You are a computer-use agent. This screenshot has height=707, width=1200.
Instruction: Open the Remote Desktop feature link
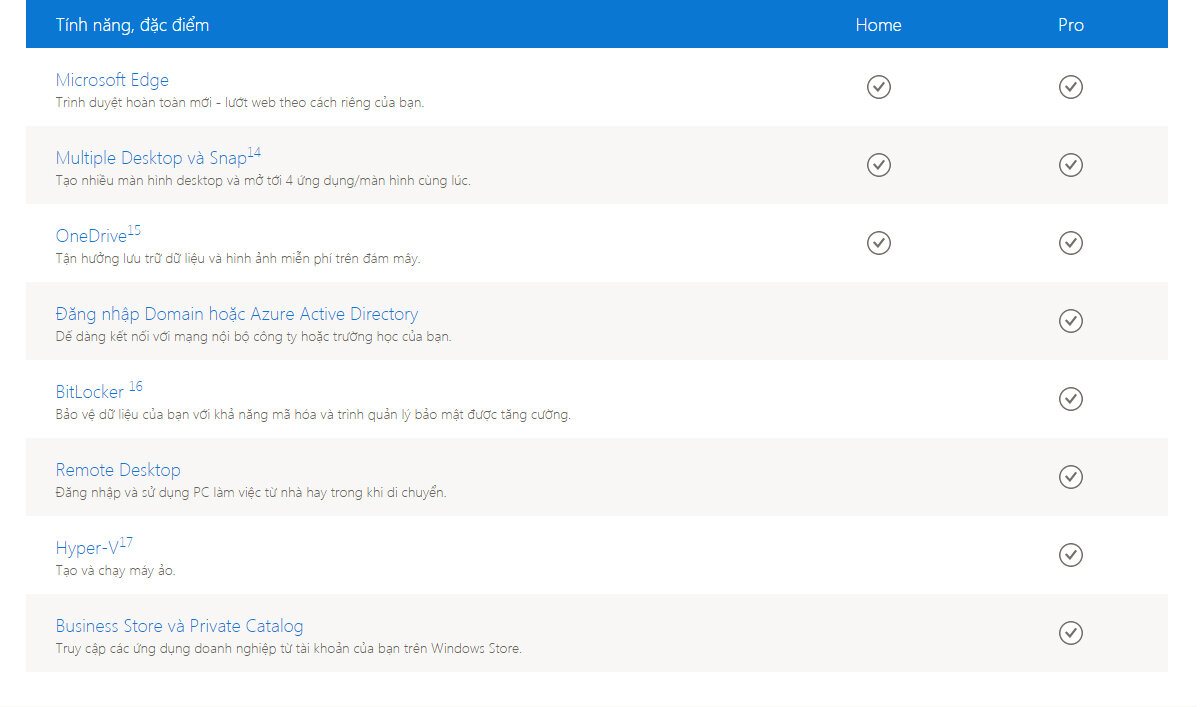(118, 470)
